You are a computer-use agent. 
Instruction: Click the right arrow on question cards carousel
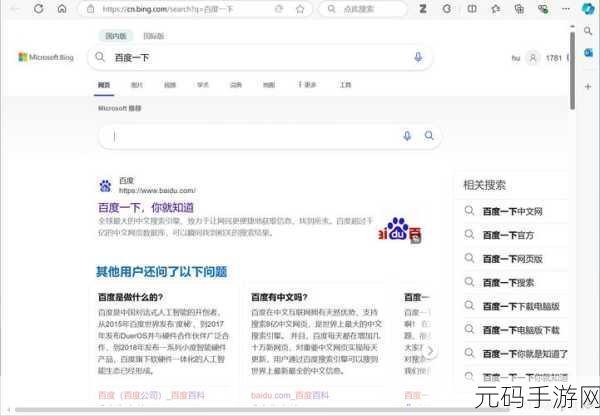[x=430, y=351]
